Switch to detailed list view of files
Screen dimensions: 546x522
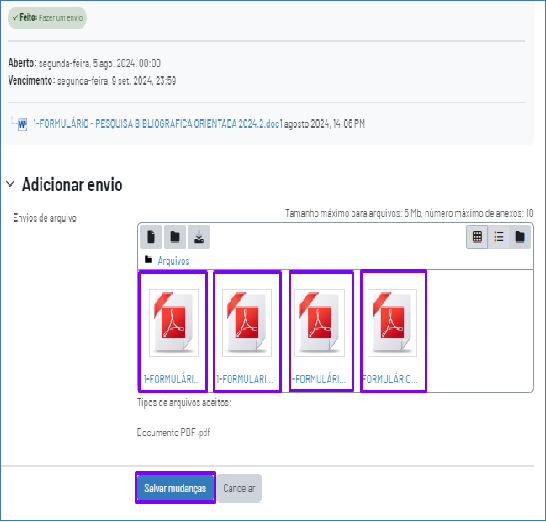pos(499,237)
